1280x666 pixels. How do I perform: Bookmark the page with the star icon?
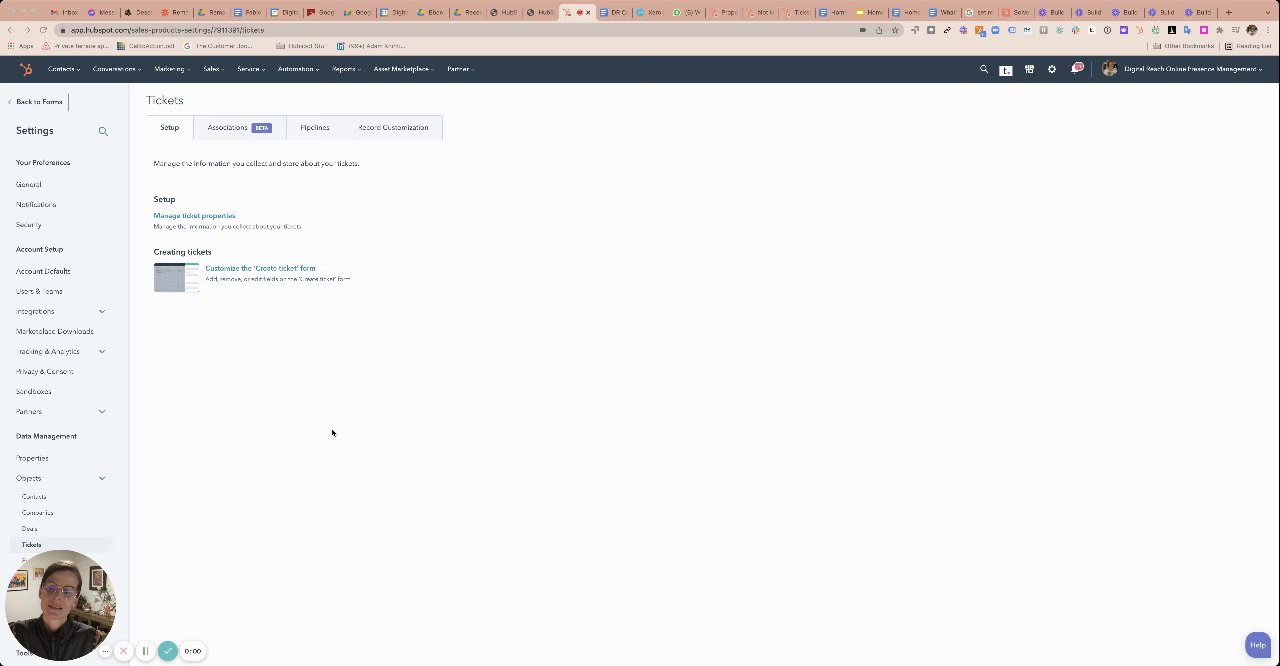click(896, 30)
